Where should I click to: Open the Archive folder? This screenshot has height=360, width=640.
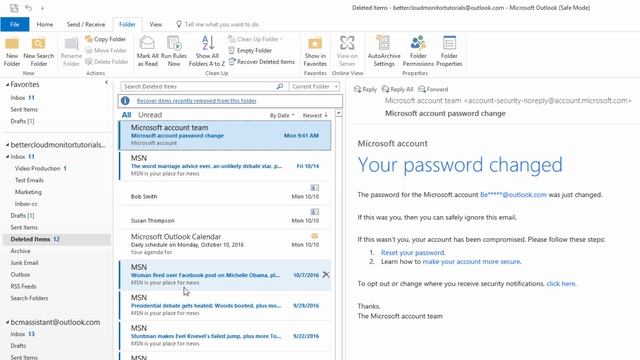20,251
